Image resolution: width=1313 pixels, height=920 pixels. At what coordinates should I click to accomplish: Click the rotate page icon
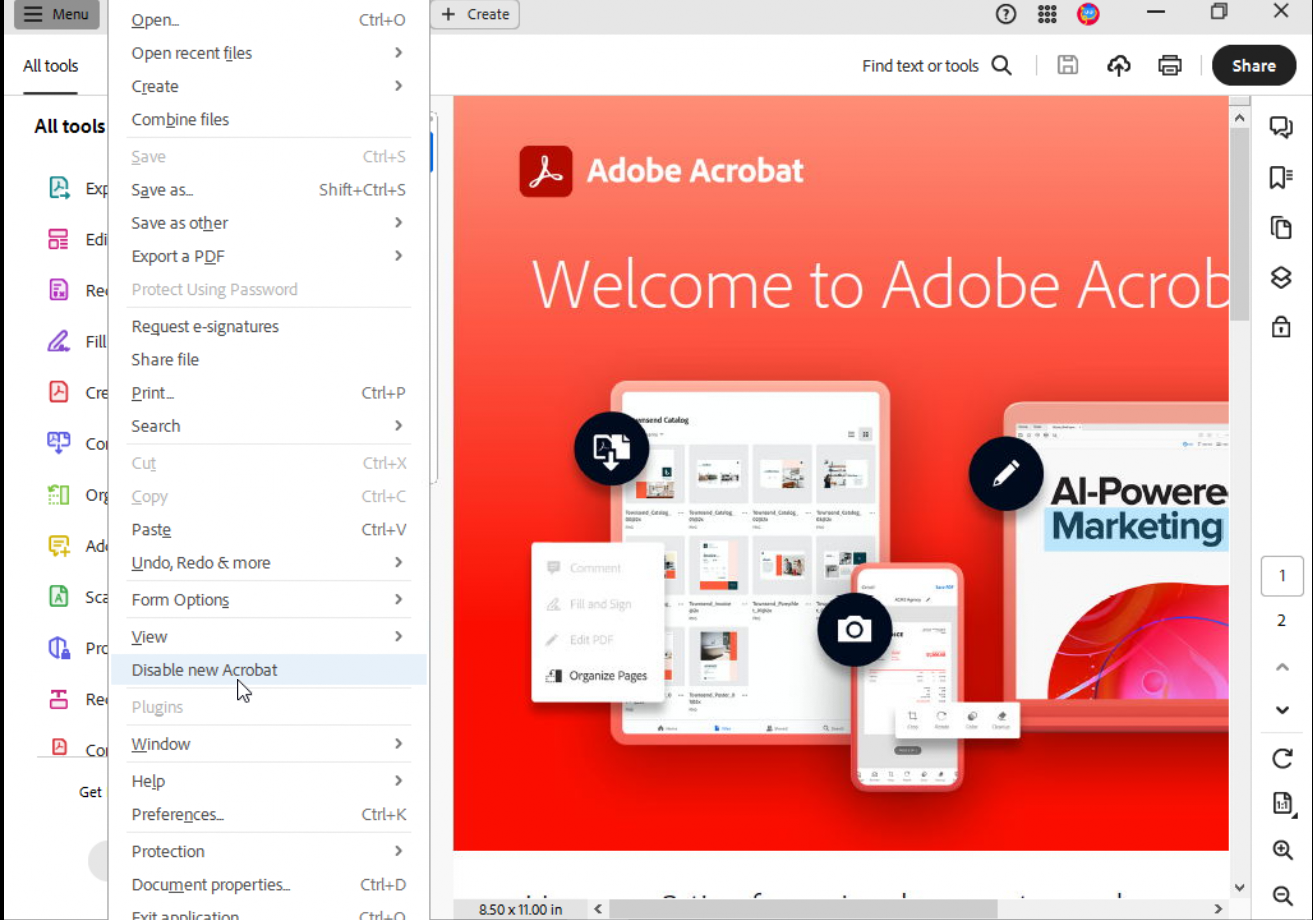point(1282,759)
